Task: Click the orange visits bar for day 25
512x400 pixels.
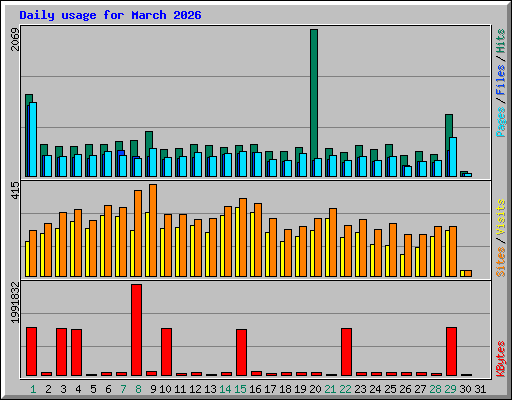Action: coord(393,250)
